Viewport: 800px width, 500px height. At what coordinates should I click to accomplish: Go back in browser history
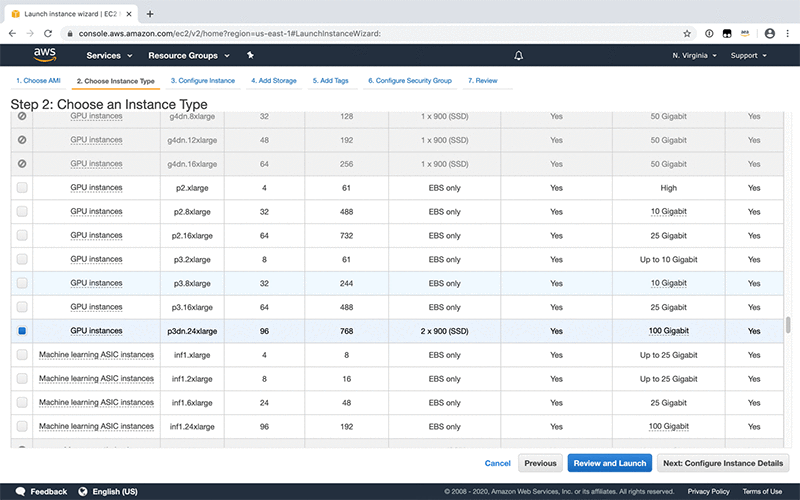tap(12, 34)
